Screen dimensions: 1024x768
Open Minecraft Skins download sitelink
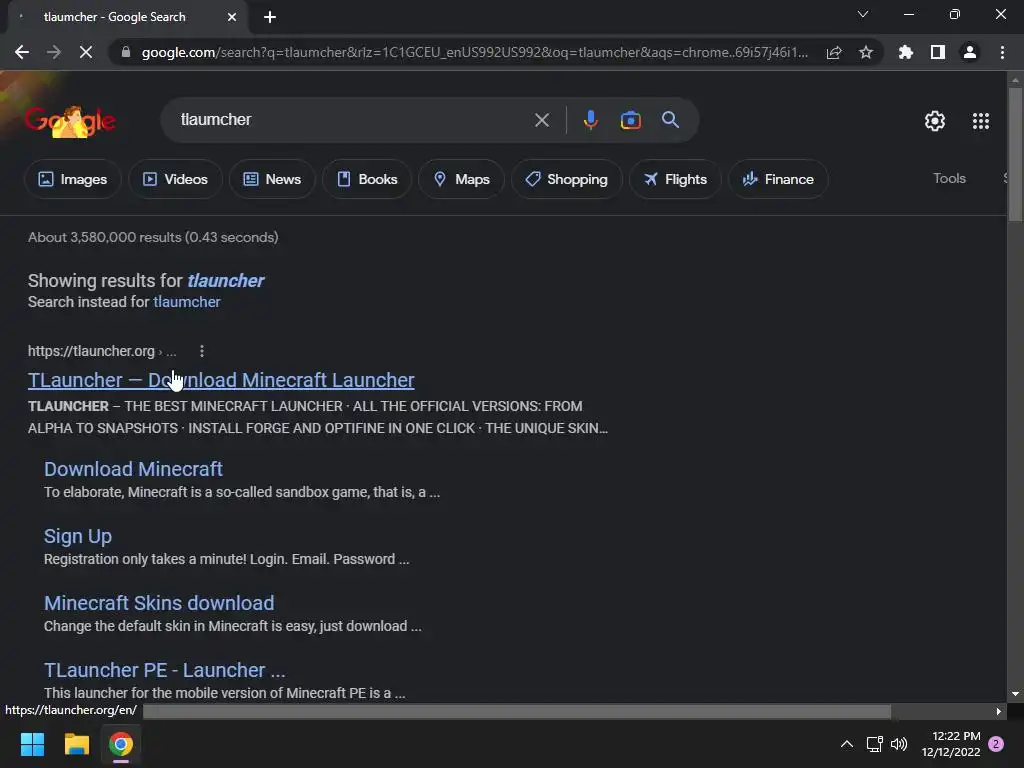159,603
